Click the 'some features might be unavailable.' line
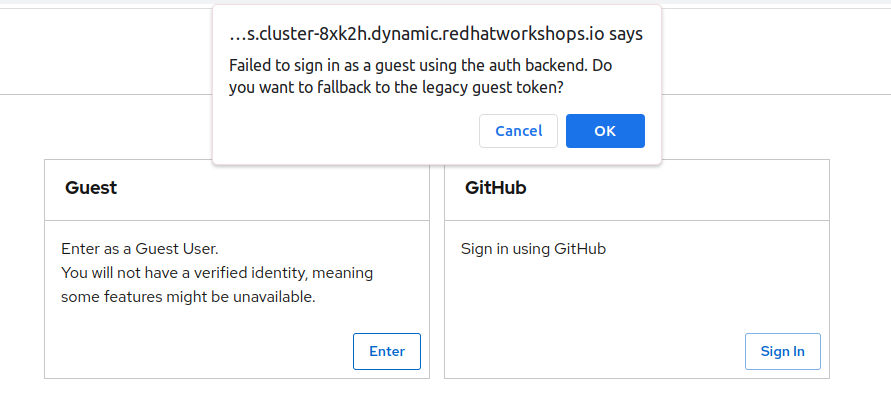Image resolution: width=891 pixels, height=395 pixels. (188, 297)
